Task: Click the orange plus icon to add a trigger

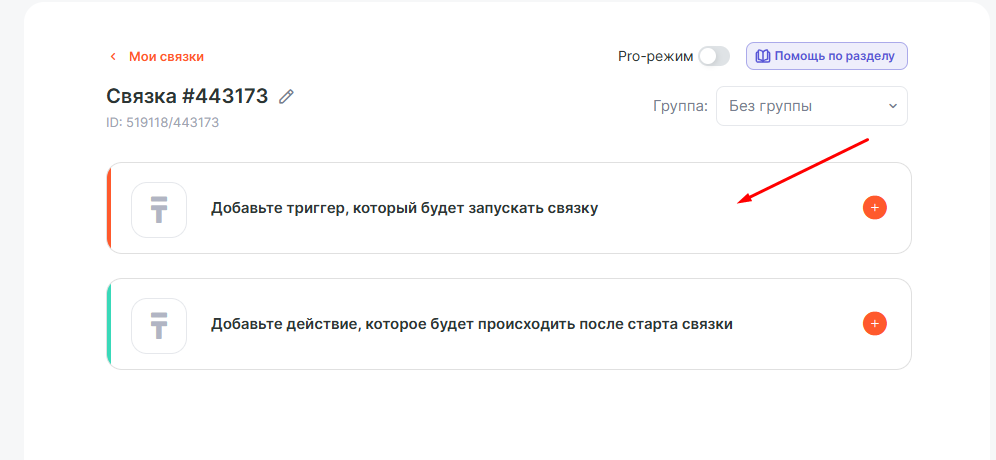Action: coord(874,208)
